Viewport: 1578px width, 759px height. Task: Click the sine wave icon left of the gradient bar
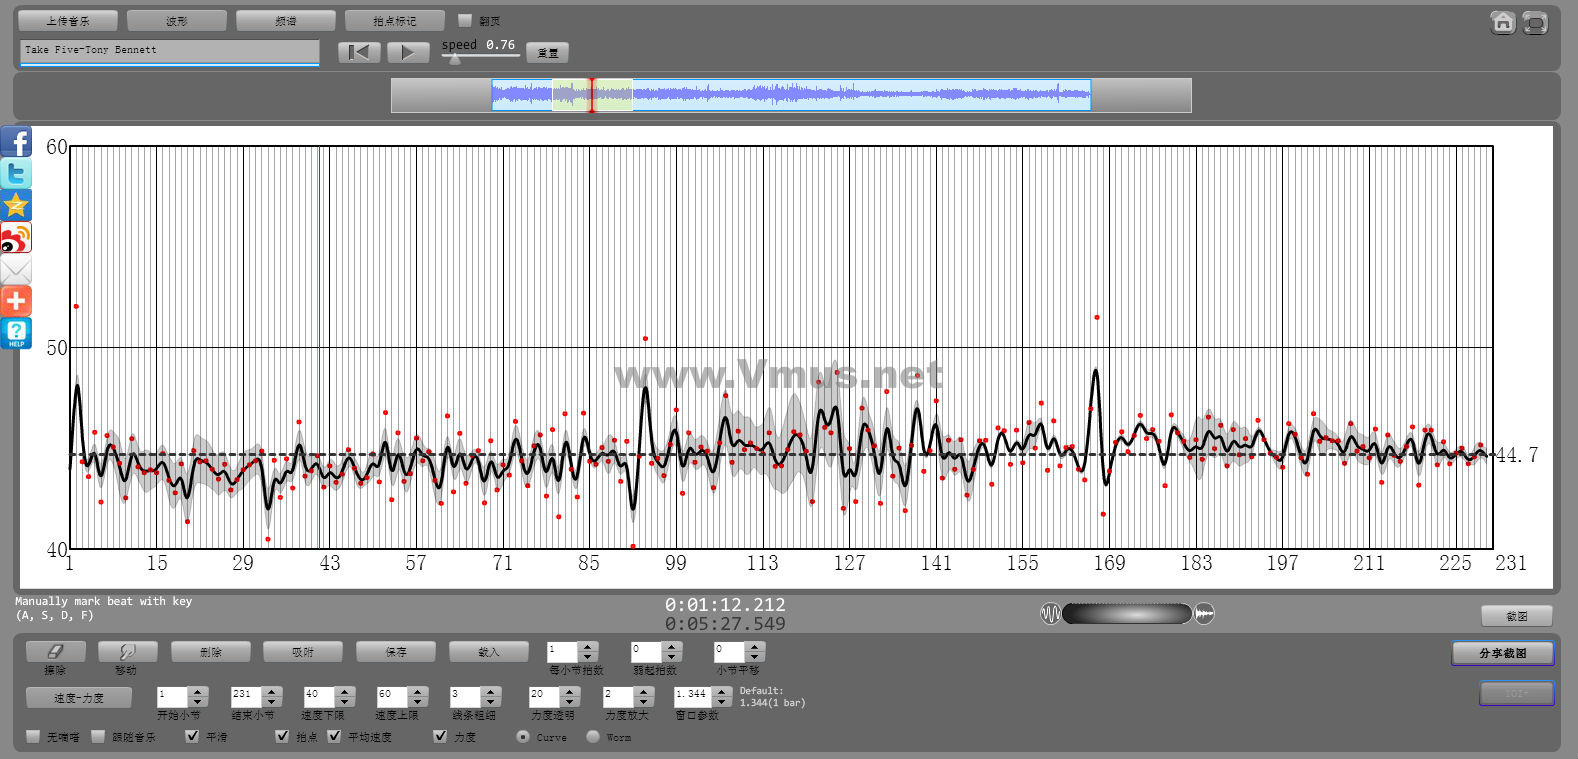coord(1050,613)
